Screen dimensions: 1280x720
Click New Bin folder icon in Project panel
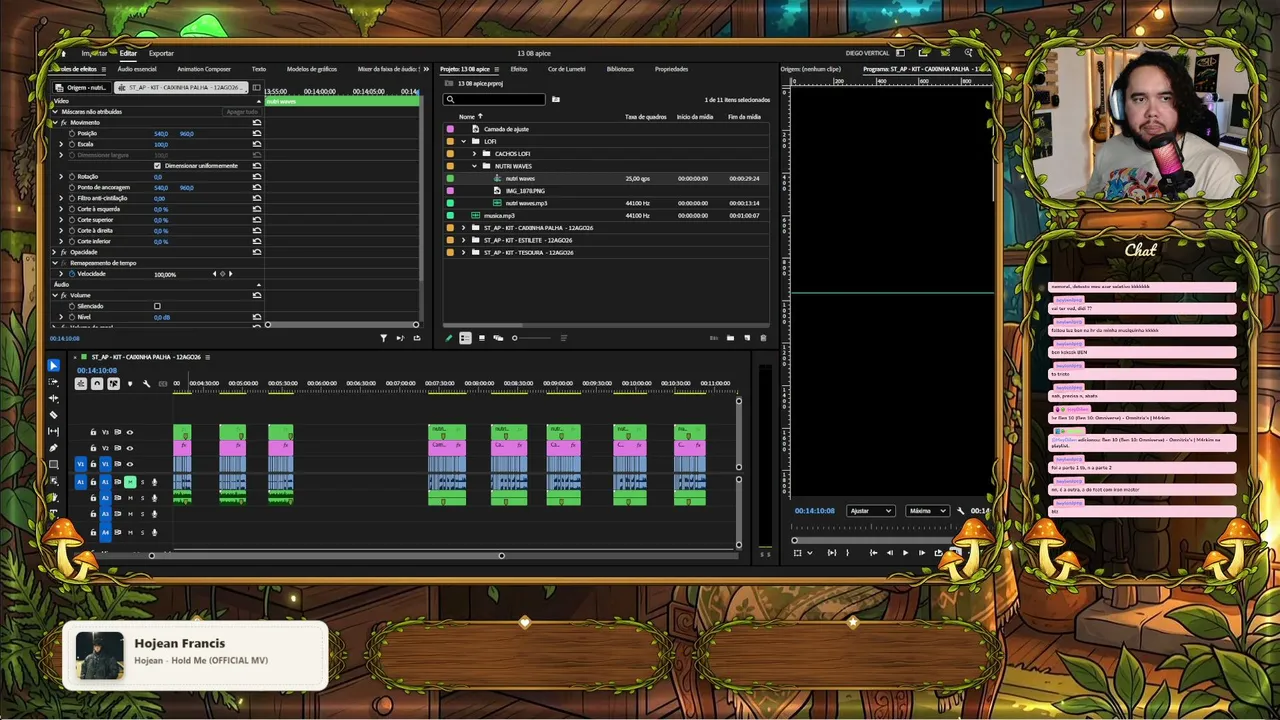730,338
